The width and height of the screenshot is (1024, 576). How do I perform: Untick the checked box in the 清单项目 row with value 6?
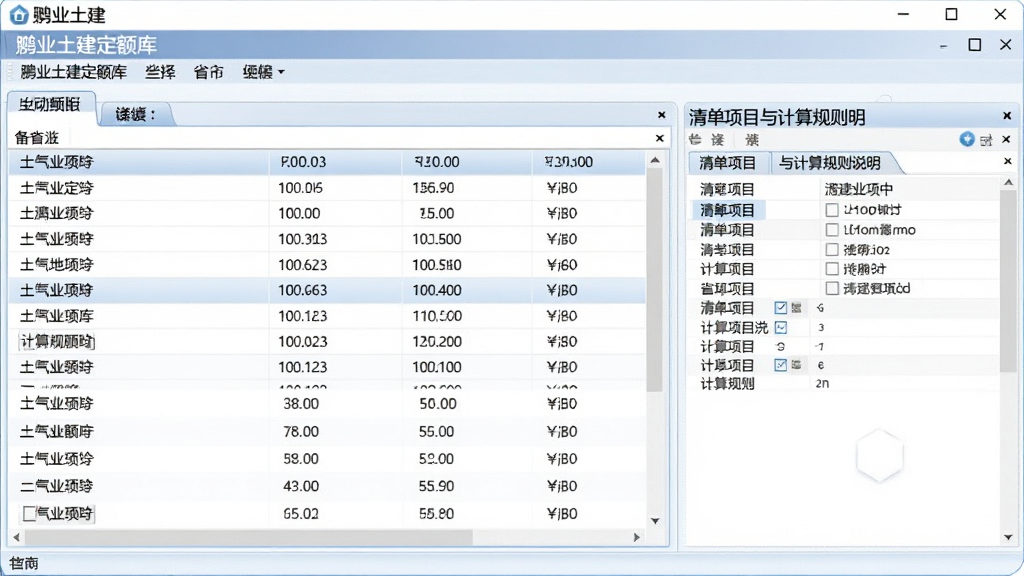[781, 308]
